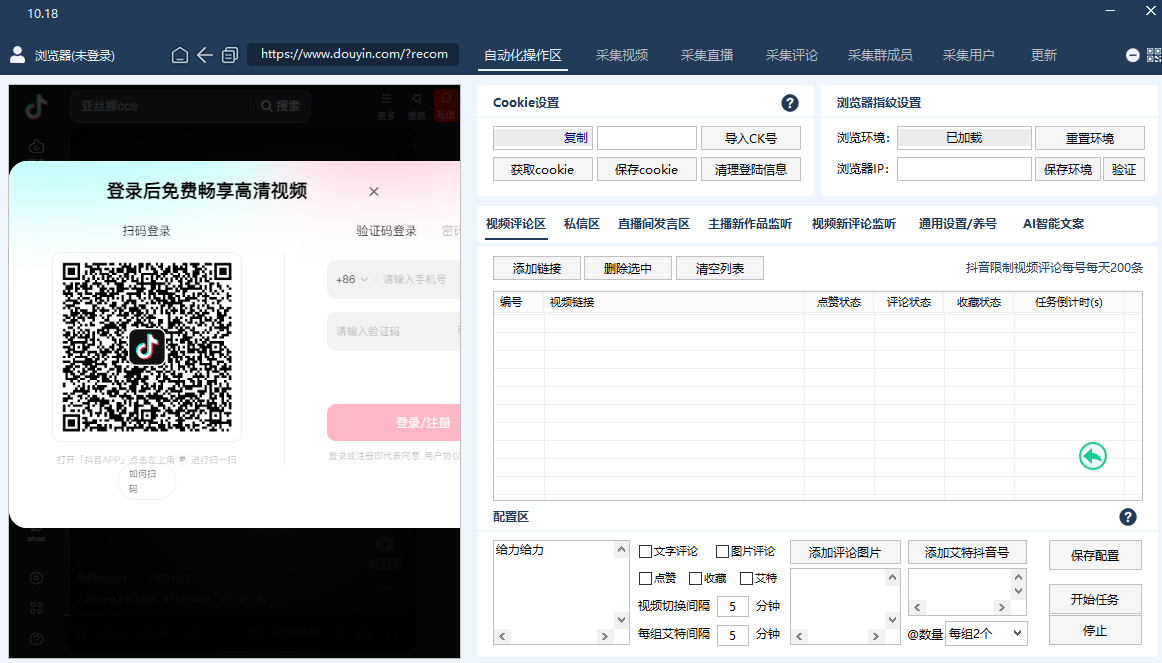Screen dimensions: 1162x663
Task: Click the 停止 button
Action: tap(1095, 631)
